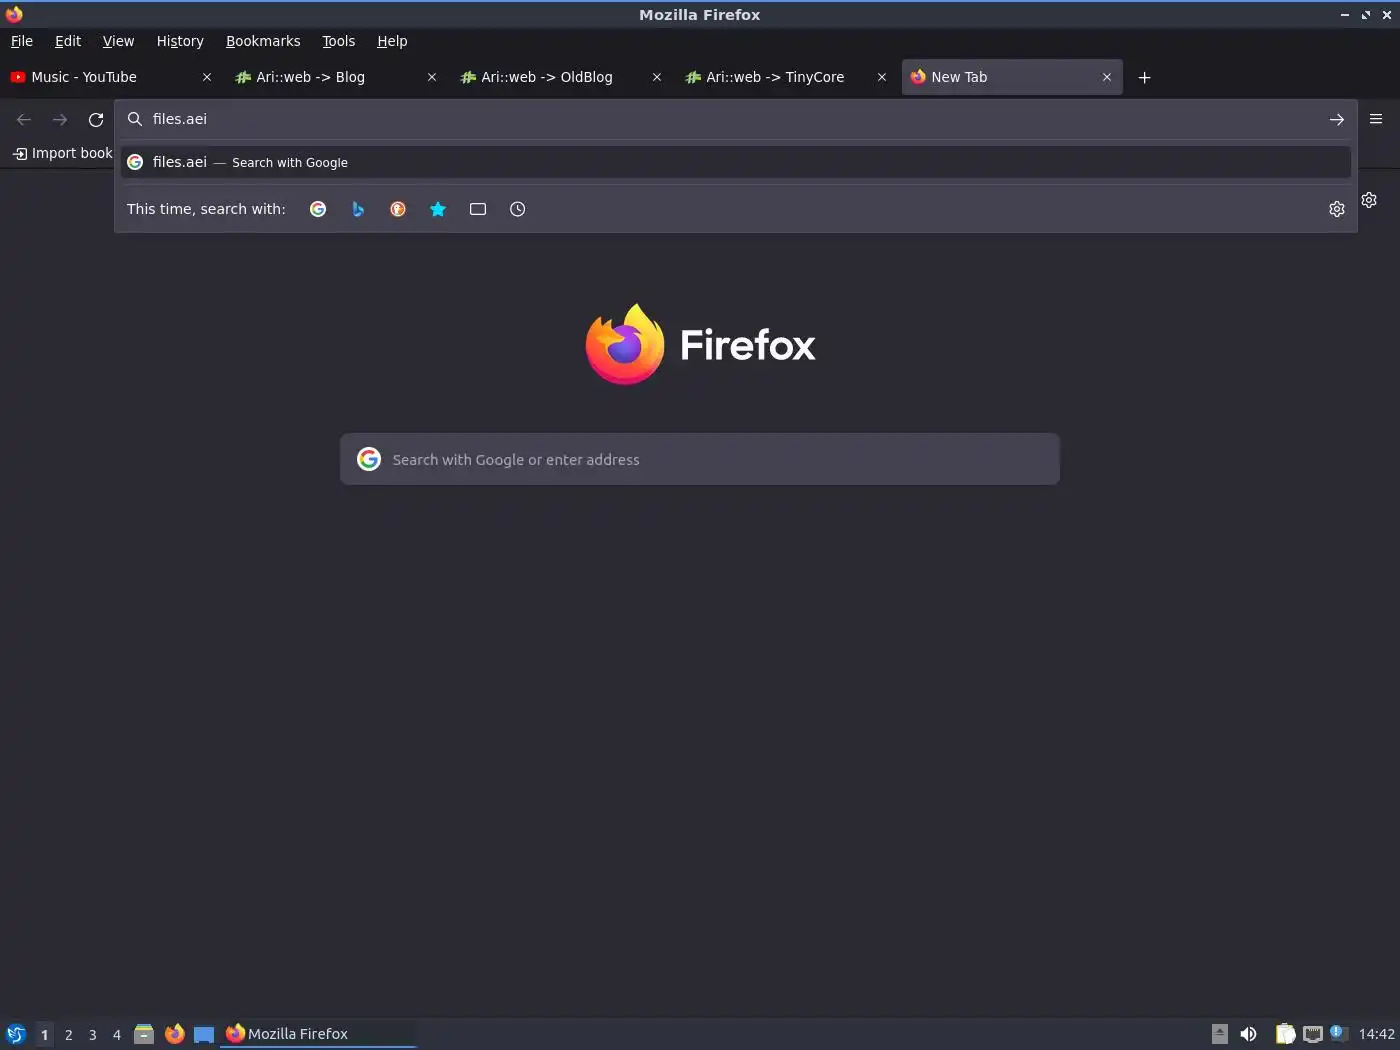
Task: Open the network tray icon
Action: [1313, 1034]
